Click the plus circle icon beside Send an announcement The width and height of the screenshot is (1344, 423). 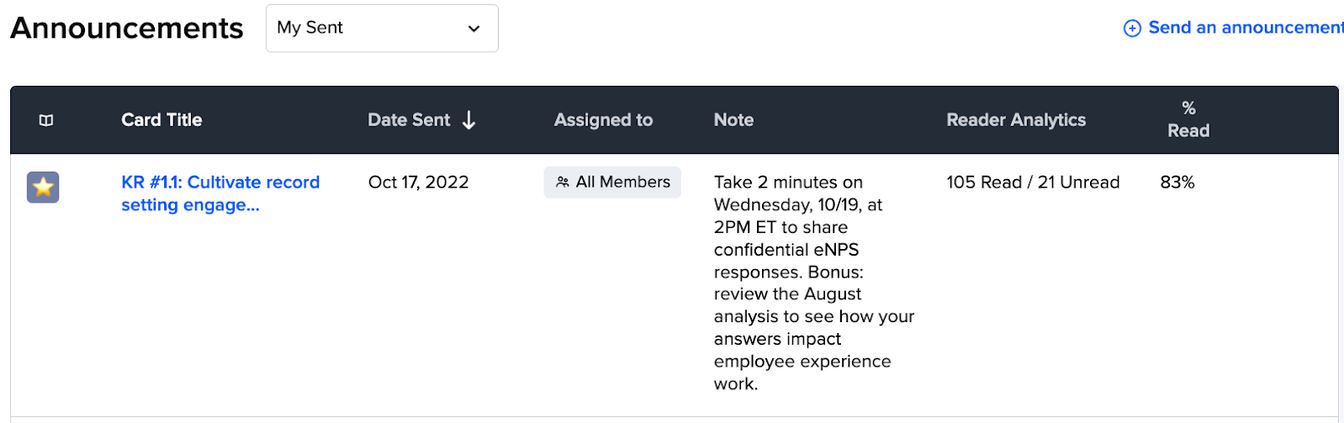[1132, 28]
